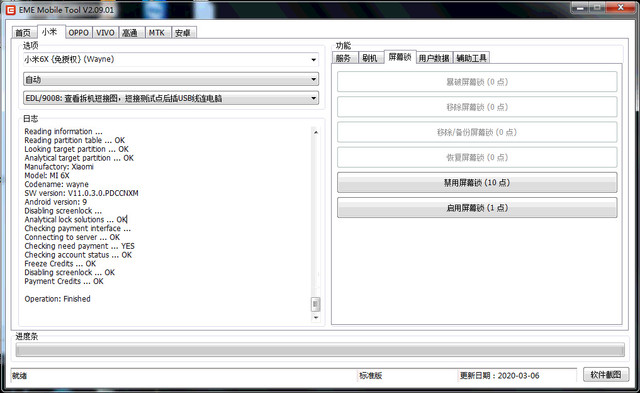Open the 辅助工具 function tab

[x=471, y=58]
